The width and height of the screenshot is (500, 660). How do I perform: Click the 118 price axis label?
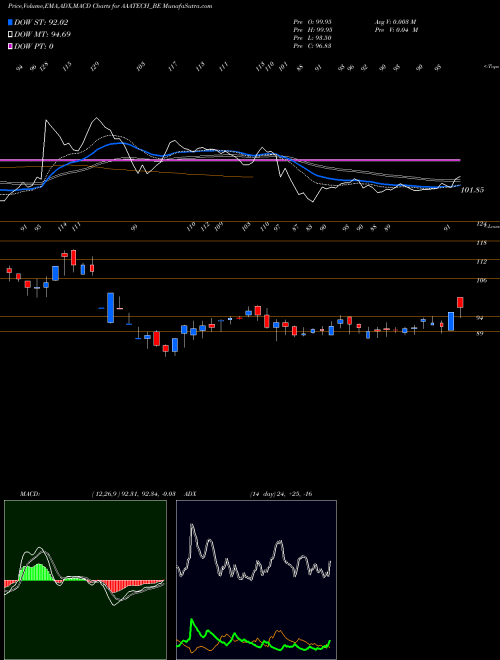pyautogui.click(x=481, y=243)
